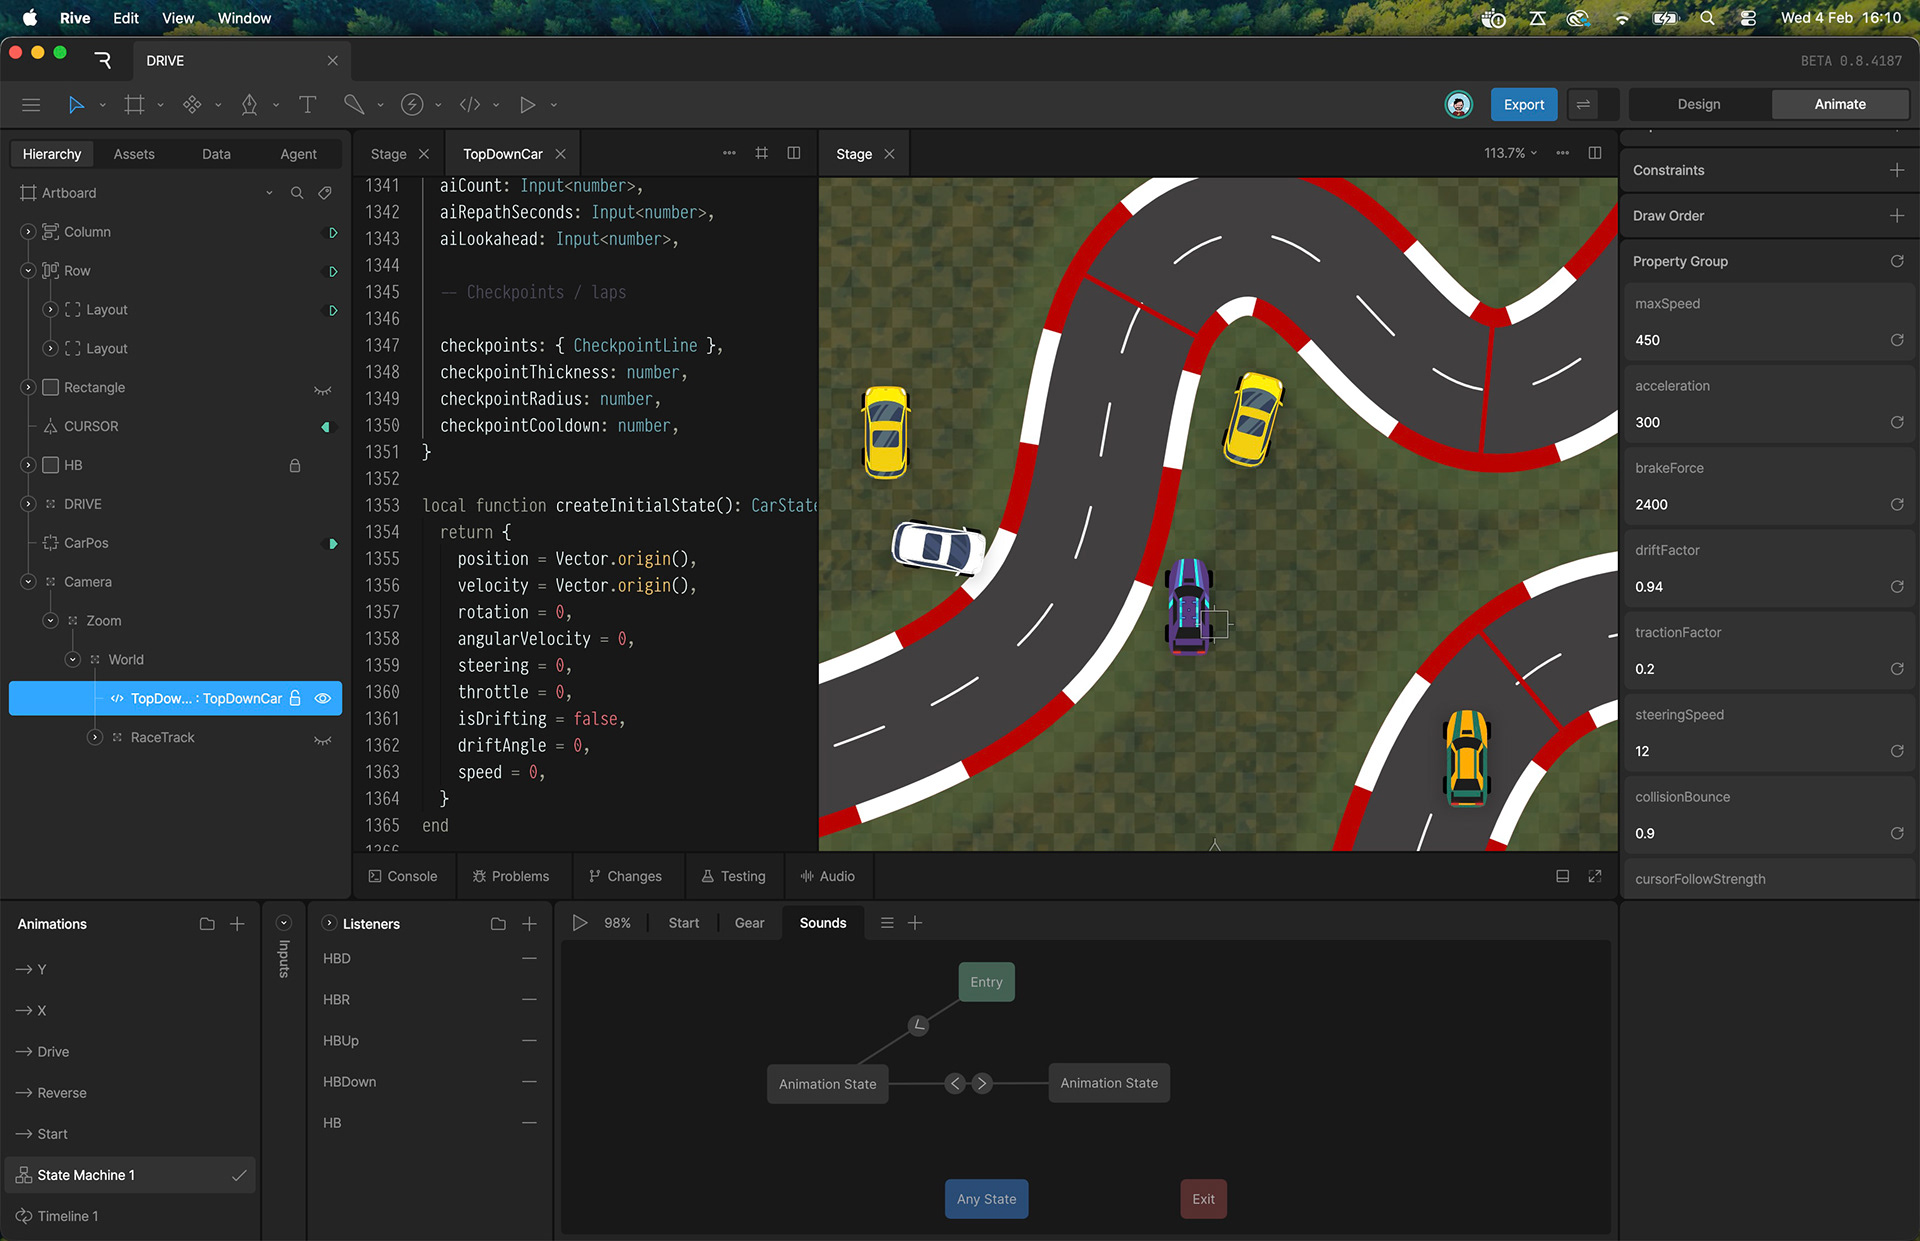1920x1241 pixels.
Task: Reset maxSpeed value icon
Action: 1896,340
